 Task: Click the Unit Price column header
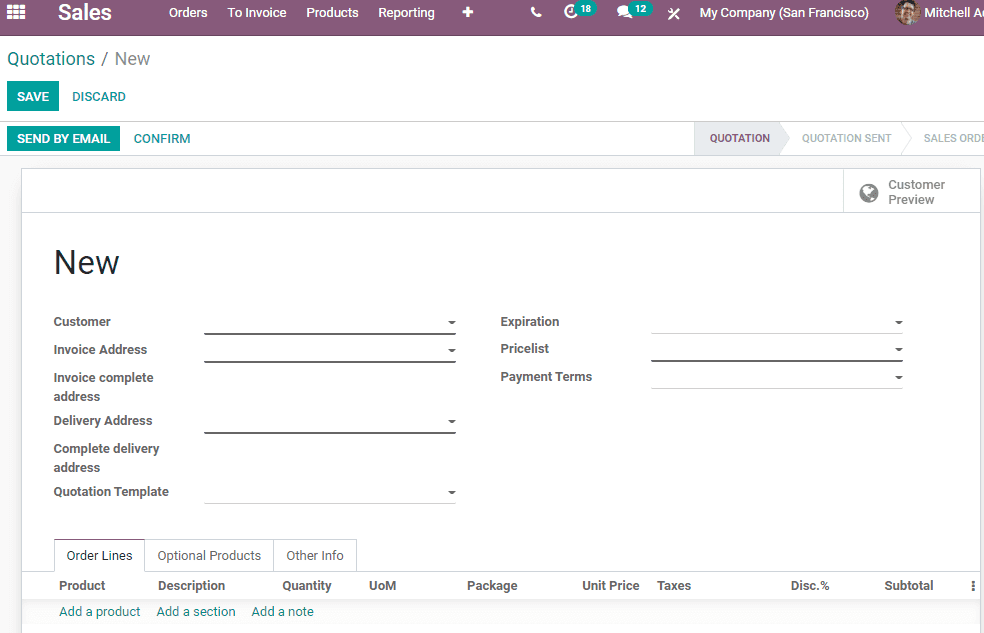(x=611, y=585)
